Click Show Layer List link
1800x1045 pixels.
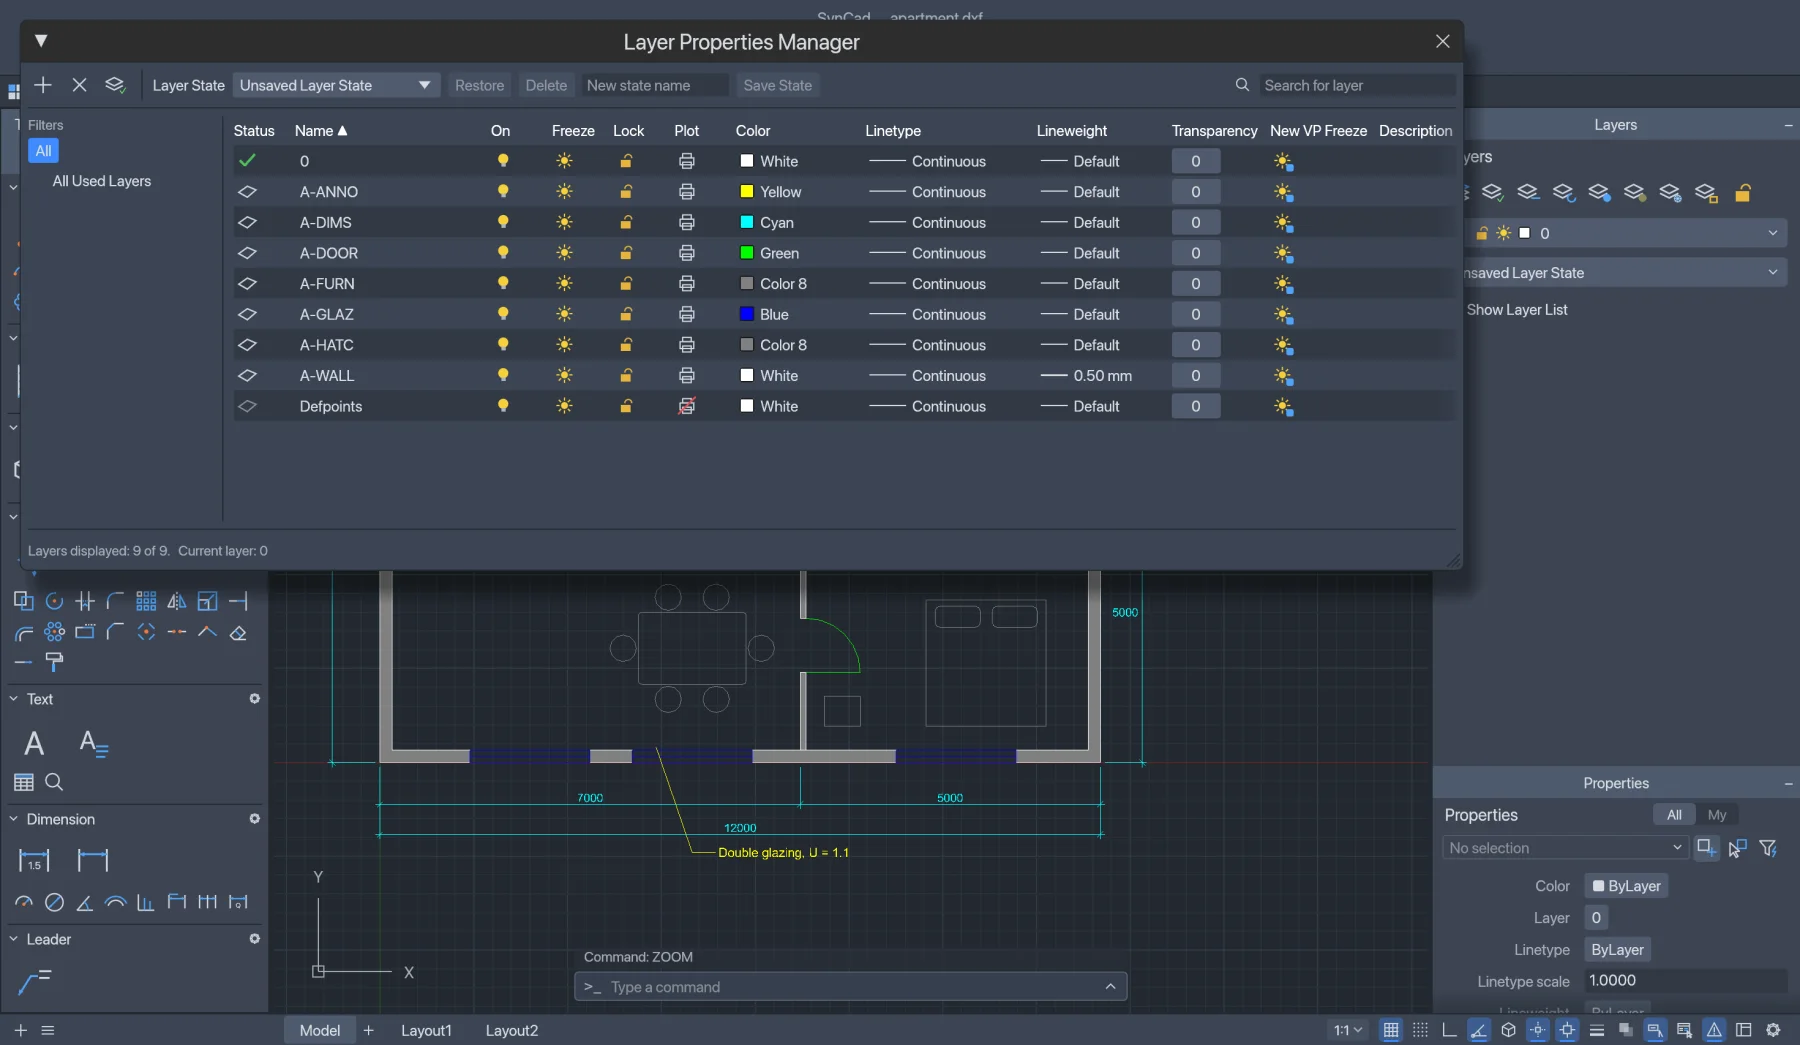click(1517, 310)
